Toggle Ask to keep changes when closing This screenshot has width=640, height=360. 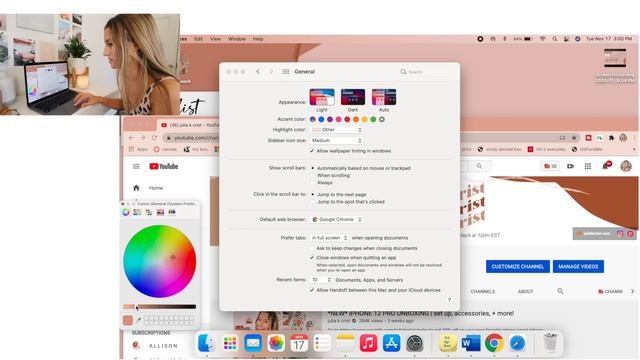[x=312, y=248]
